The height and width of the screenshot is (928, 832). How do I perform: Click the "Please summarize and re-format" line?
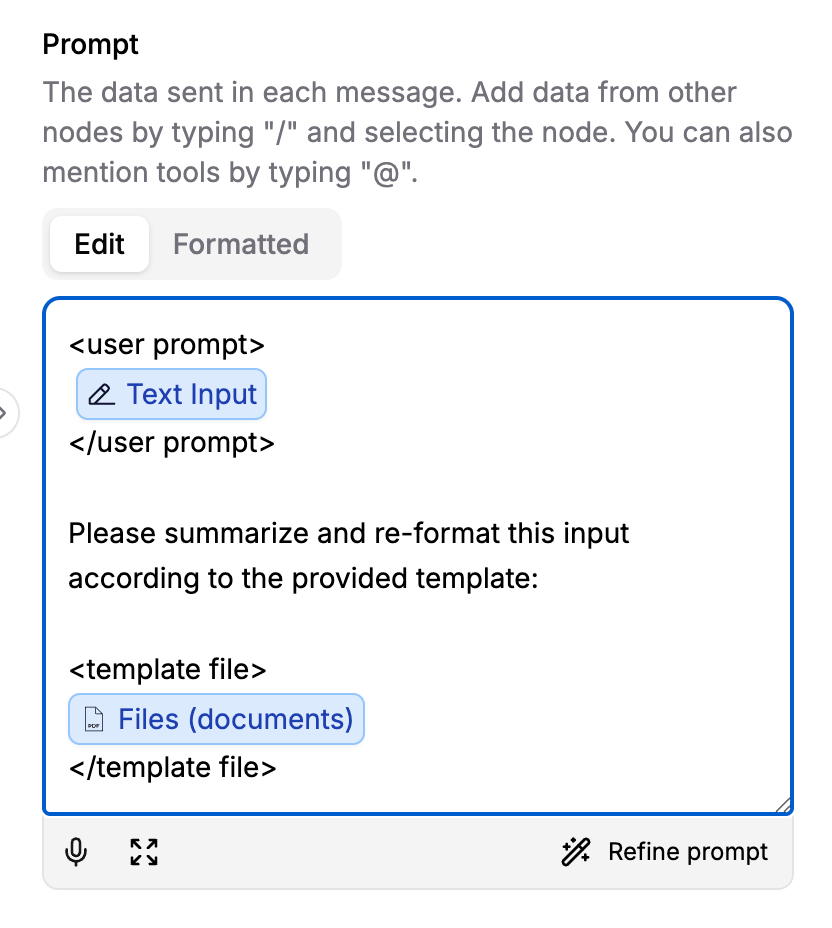[x=349, y=533]
